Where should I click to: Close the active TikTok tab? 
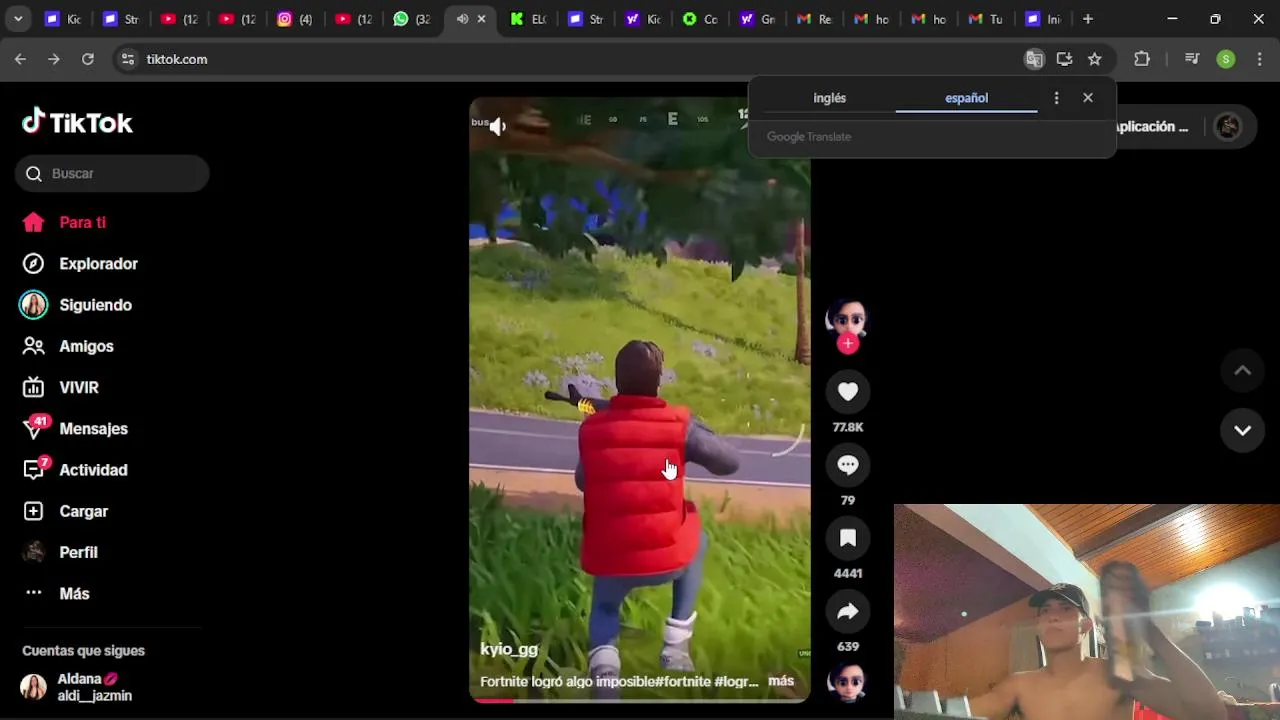pyautogui.click(x=481, y=19)
